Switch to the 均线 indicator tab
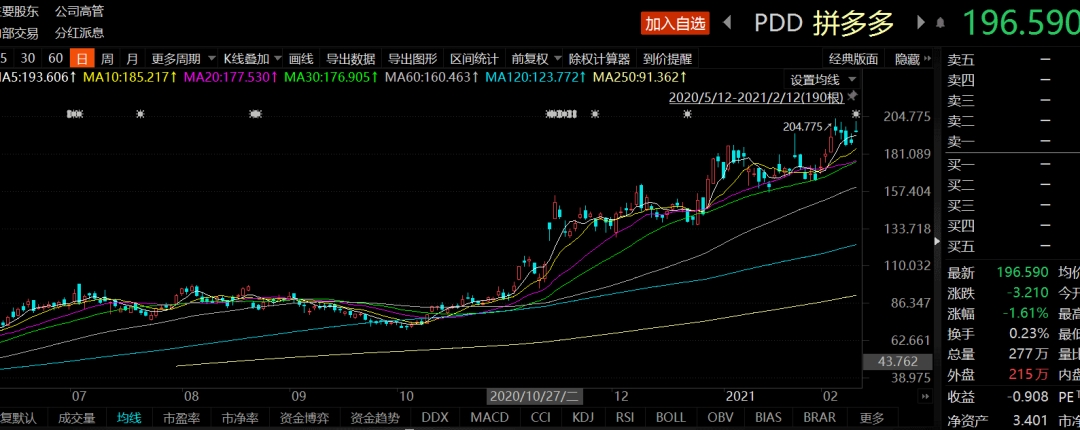 click(x=129, y=418)
